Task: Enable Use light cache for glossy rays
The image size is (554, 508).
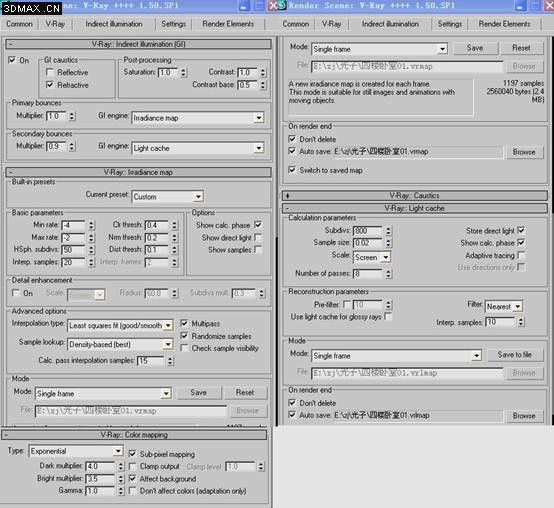Action: click(x=388, y=317)
